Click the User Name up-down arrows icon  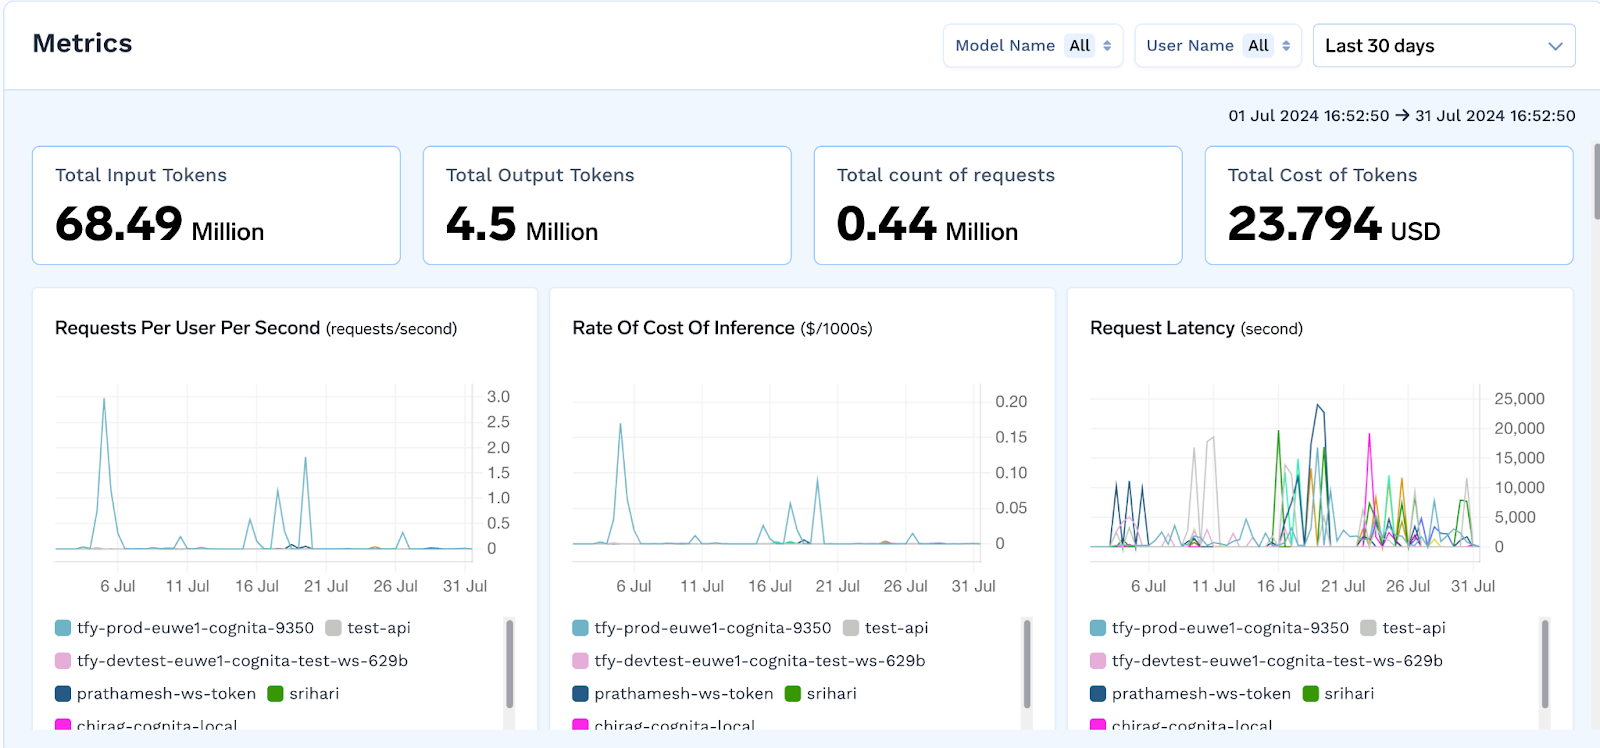click(1286, 46)
